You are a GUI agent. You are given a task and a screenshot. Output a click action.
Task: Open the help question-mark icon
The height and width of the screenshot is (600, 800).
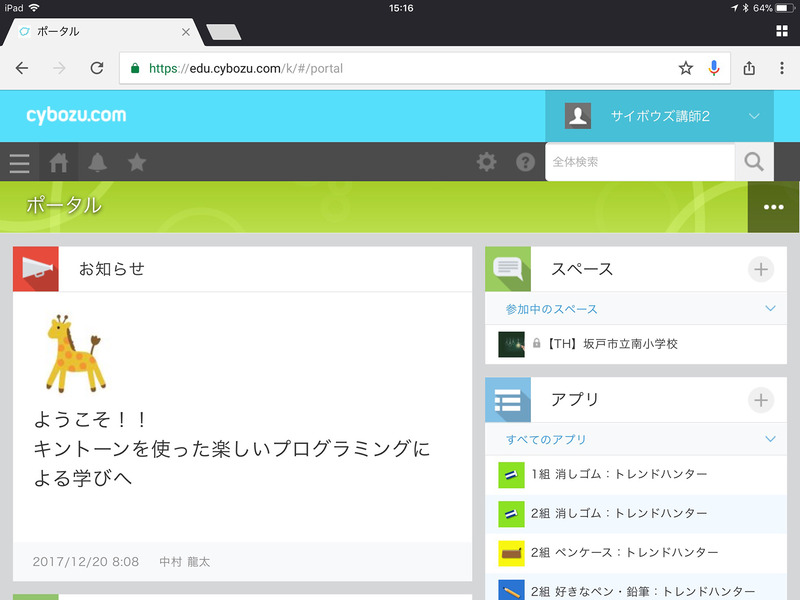[x=525, y=162]
